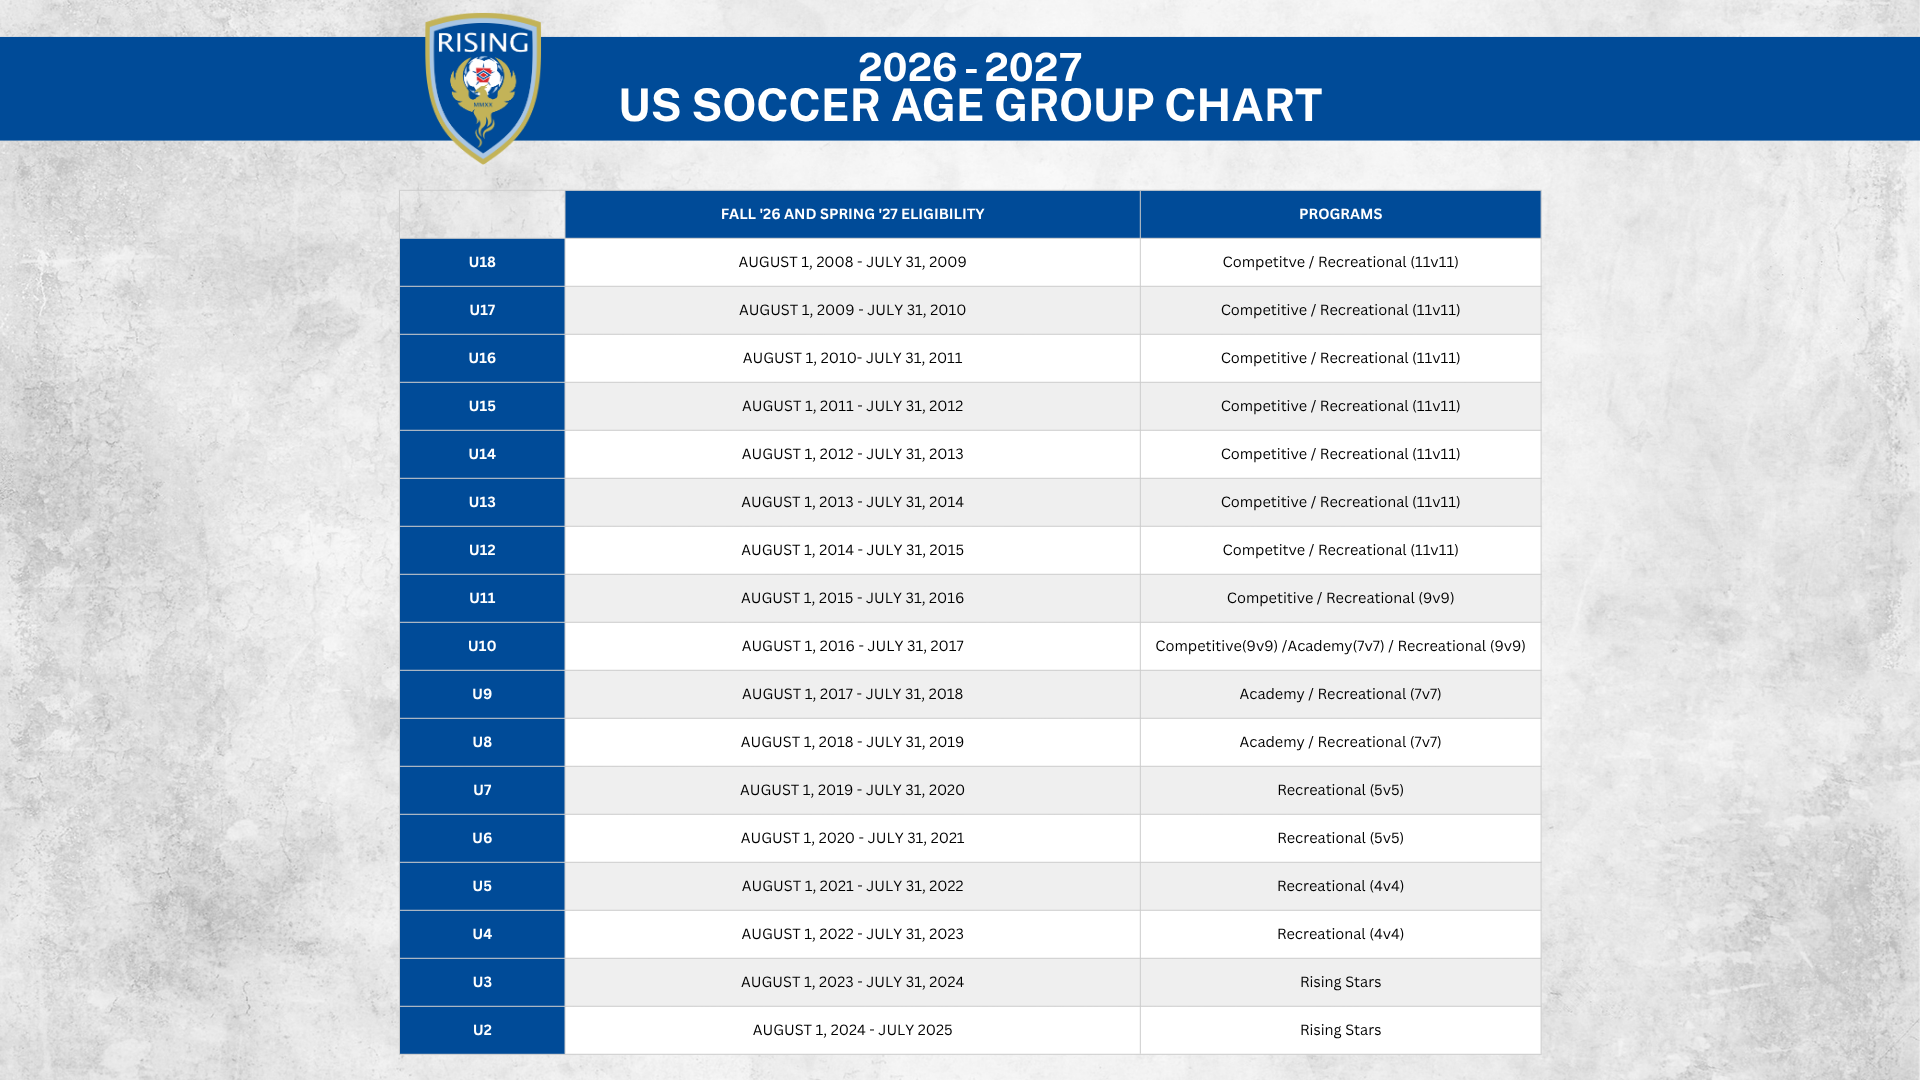Select the U10 Competitive/Academy/Recreational programs cell
1920x1080 pixels.
click(x=1340, y=646)
